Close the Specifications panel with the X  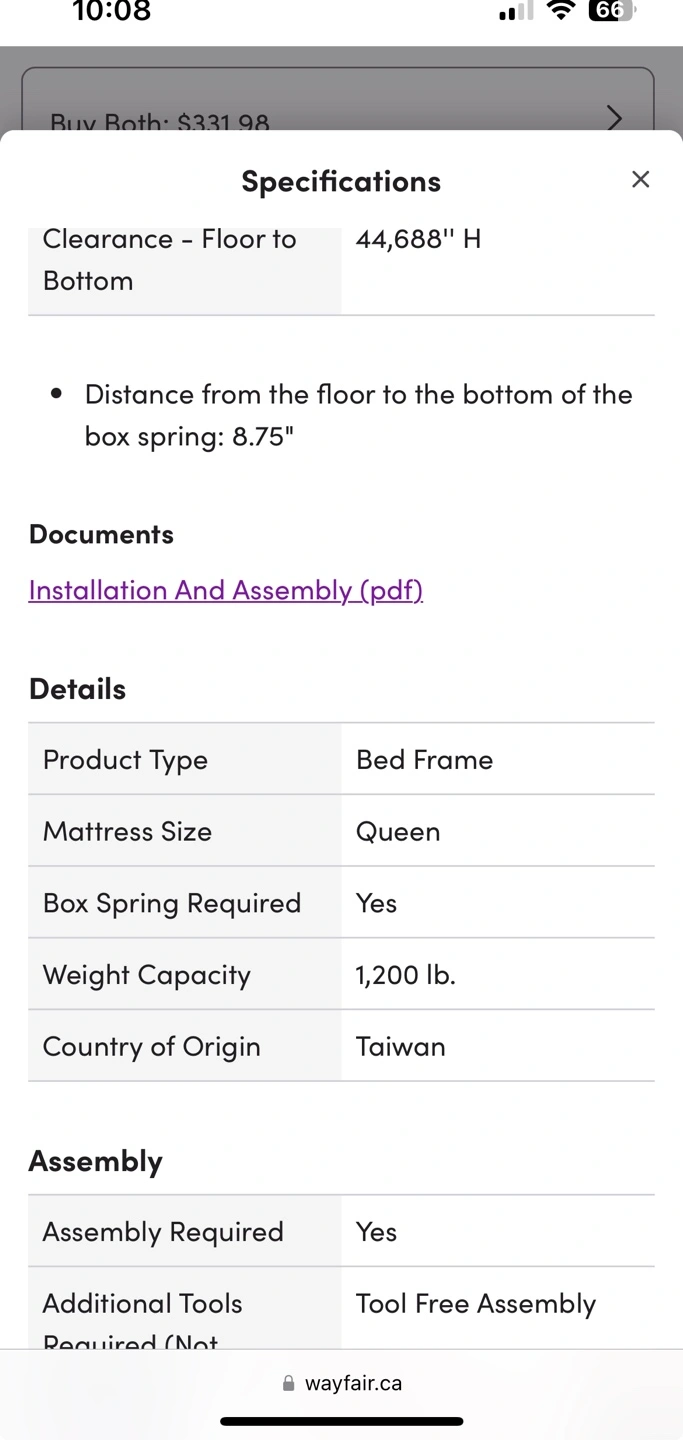640,180
